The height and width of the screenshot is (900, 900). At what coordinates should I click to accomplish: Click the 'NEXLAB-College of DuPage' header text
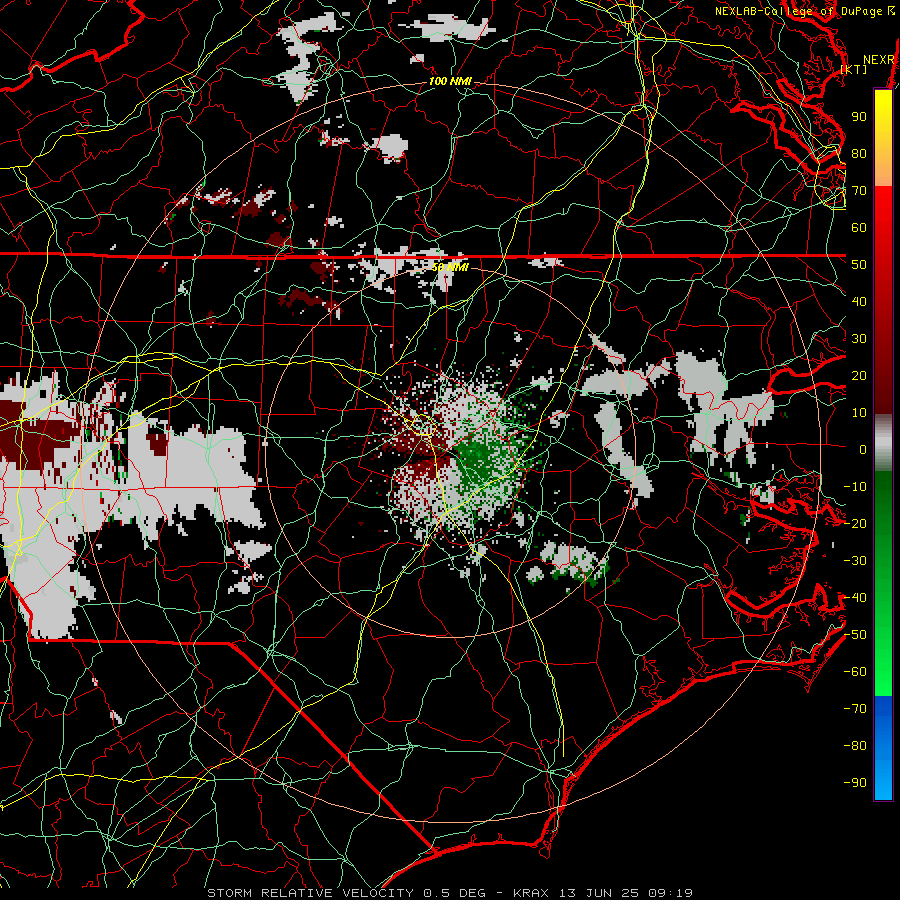800,11
